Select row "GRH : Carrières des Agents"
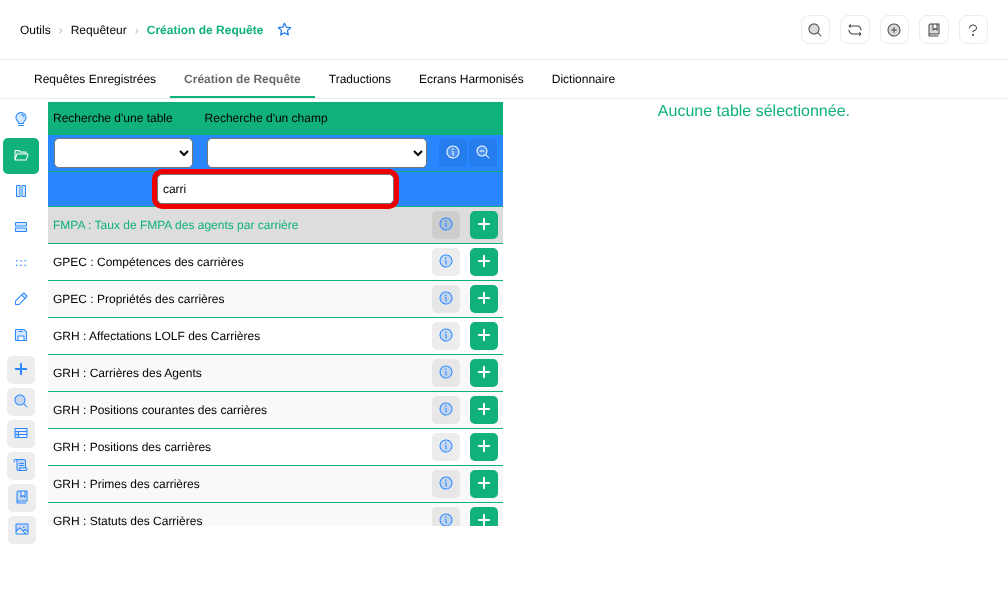Viewport: 1008px width, 600px height. tap(275, 373)
